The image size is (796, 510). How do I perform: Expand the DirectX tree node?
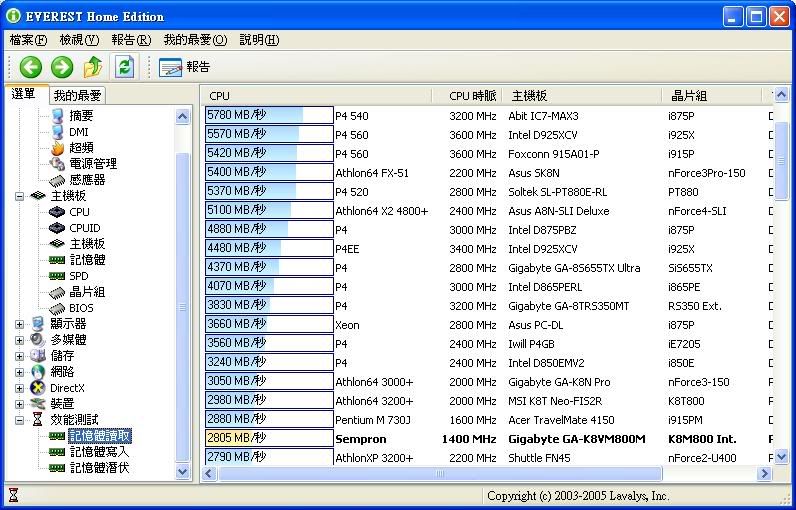click(x=19, y=388)
